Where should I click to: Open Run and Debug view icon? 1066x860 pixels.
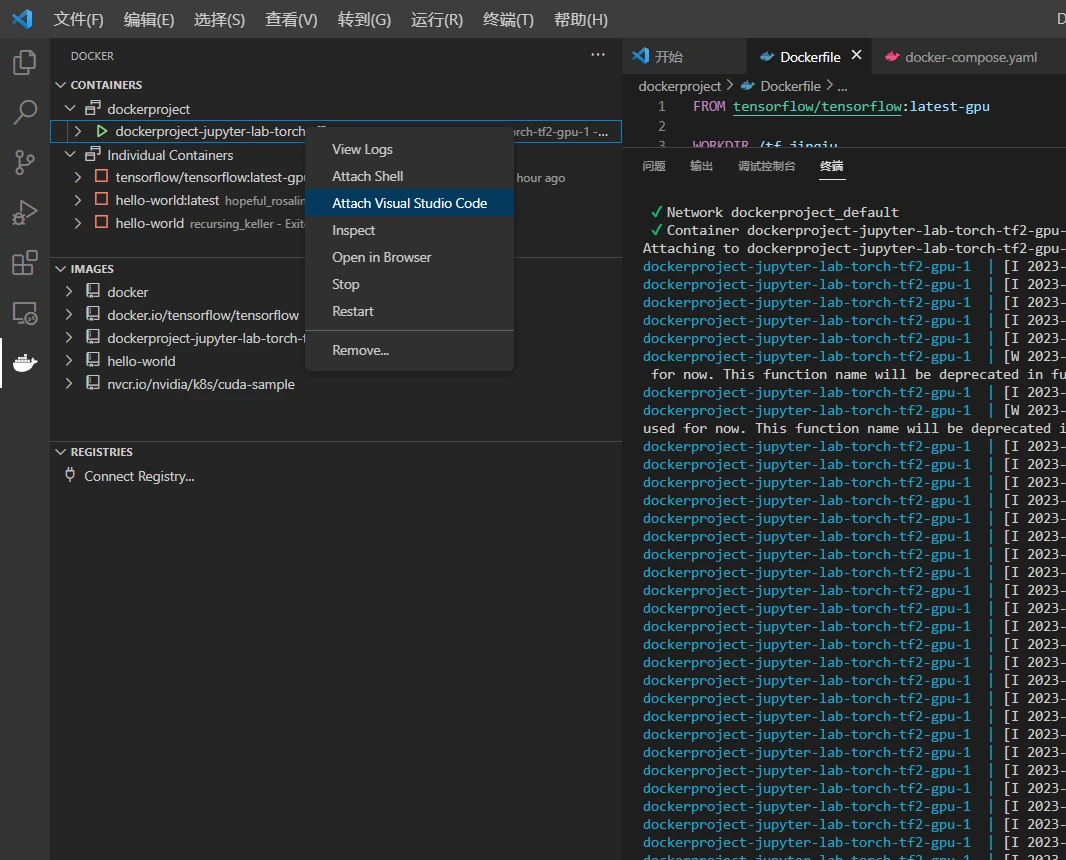tap(24, 213)
